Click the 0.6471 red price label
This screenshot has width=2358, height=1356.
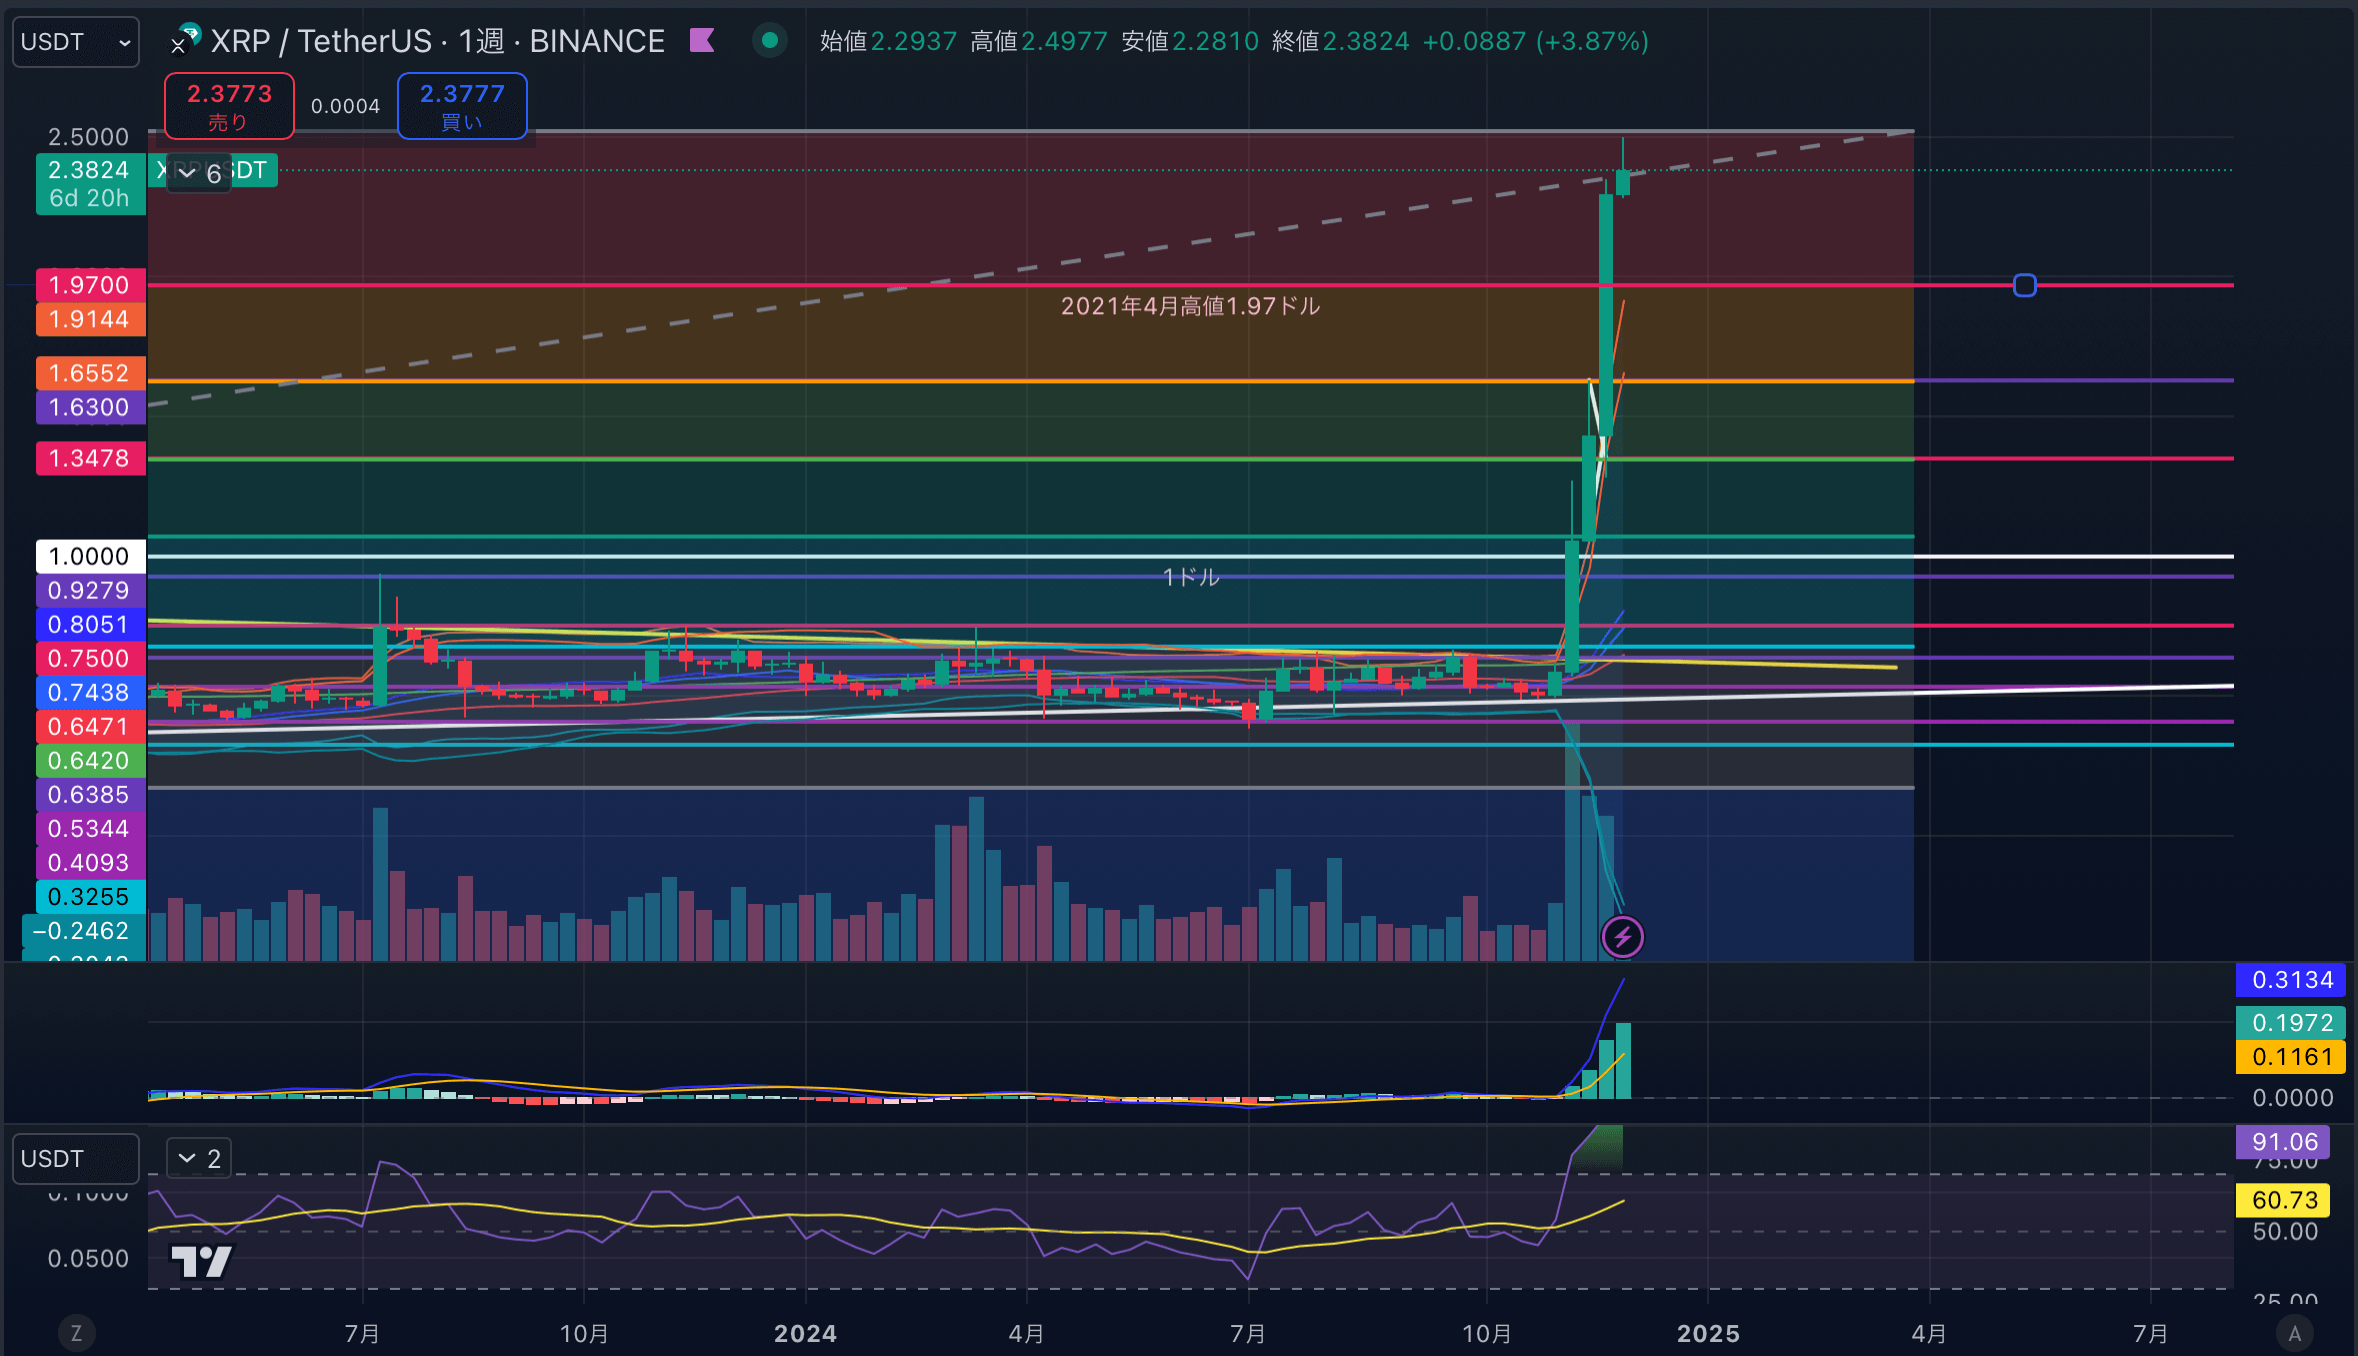90,726
